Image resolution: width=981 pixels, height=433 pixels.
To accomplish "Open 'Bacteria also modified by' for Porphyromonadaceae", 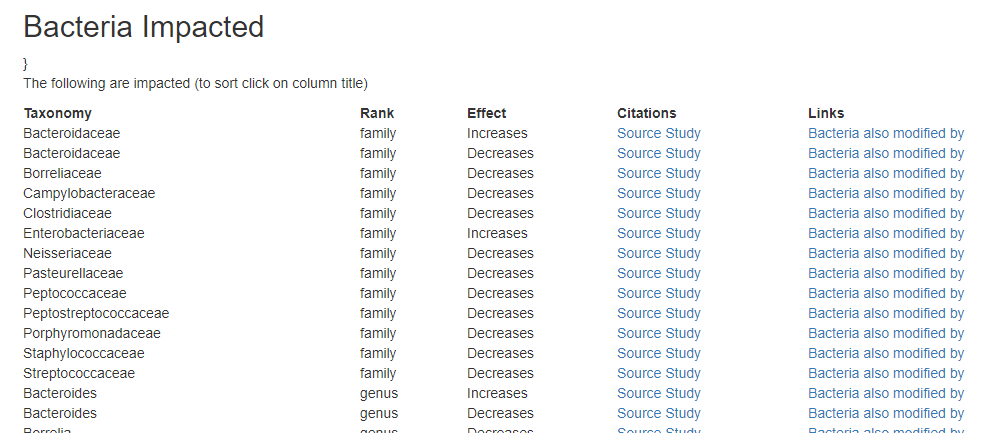I will (x=885, y=333).
